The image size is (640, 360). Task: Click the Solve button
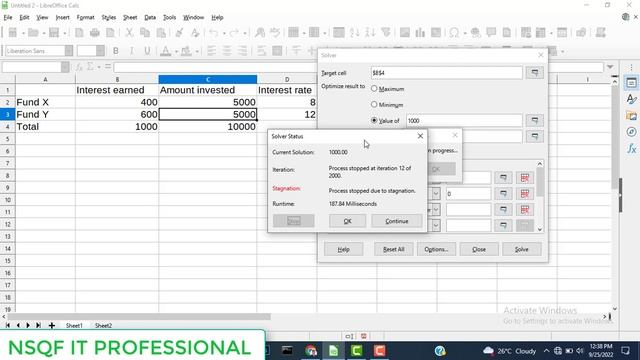522,249
